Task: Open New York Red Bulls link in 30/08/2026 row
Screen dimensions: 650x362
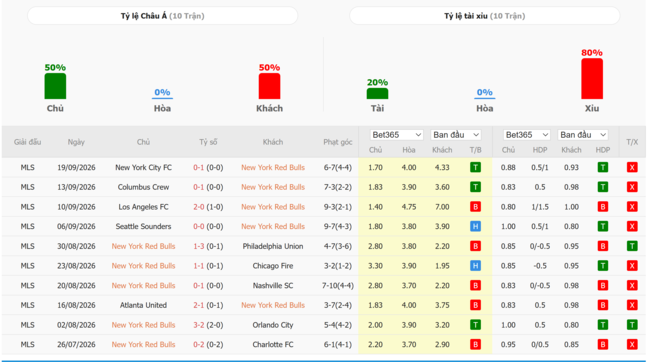Action: click(143, 246)
